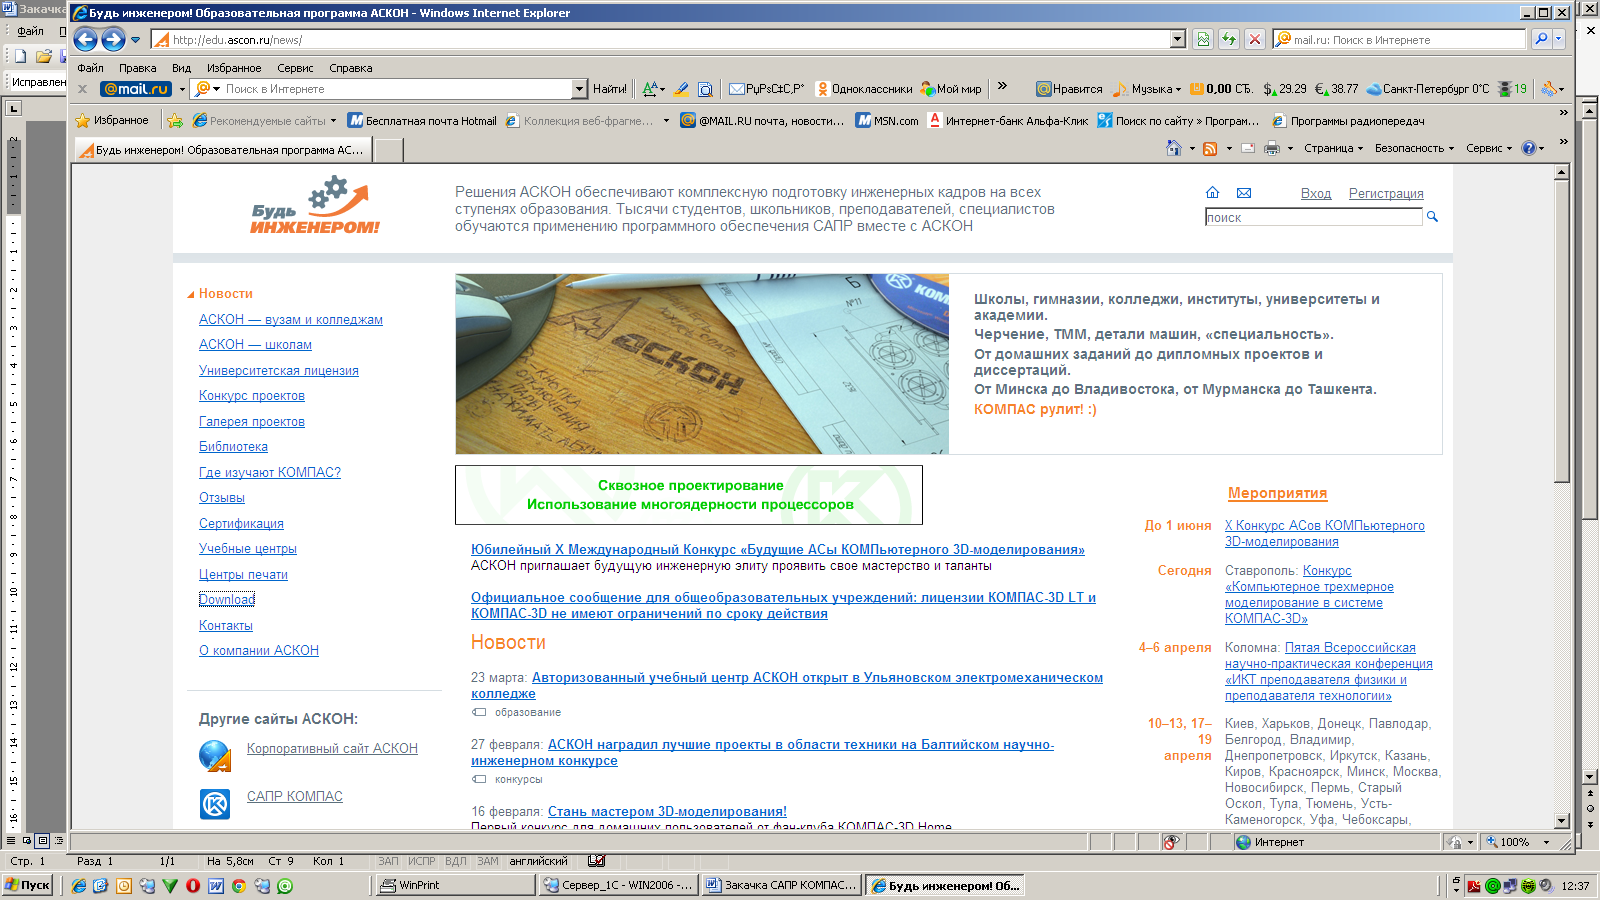
Task: Go forward with the browser Forward arrow
Action: (x=113, y=40)
